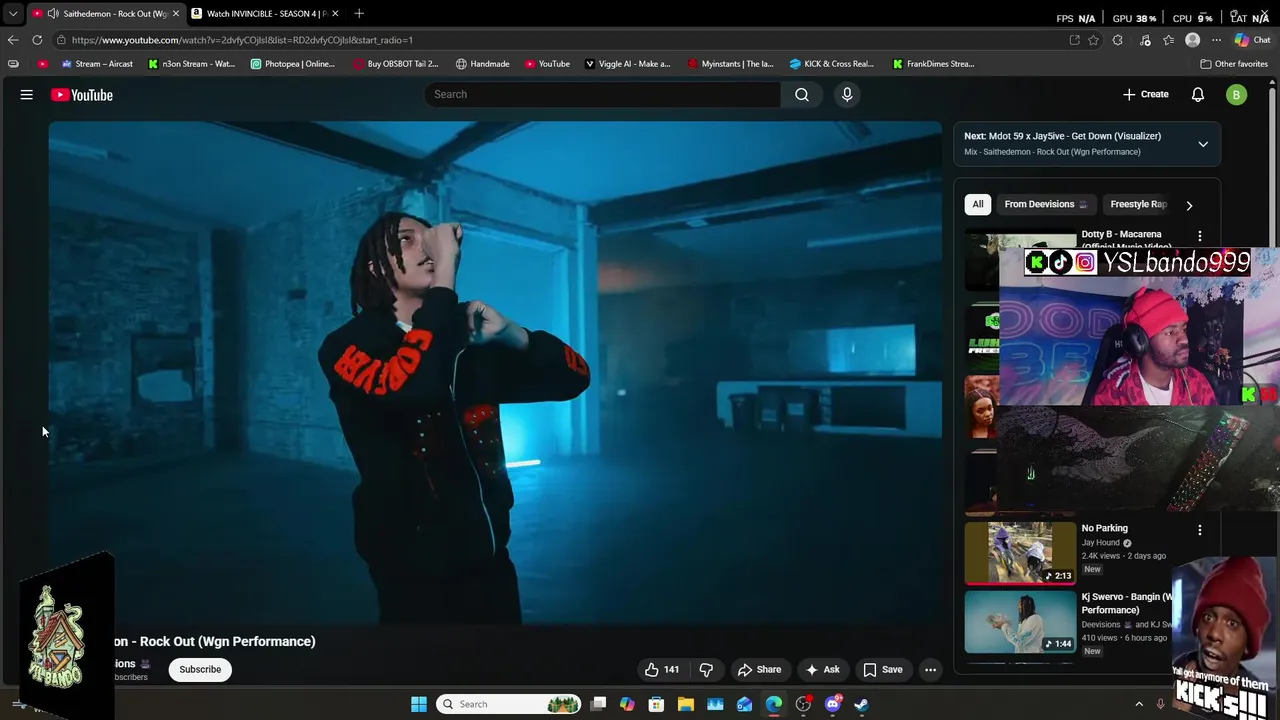Open Microsoft Store from taskbar
Image resolution: width=1280 pixels, height=720 pixels.
click(x=657, y=704)
